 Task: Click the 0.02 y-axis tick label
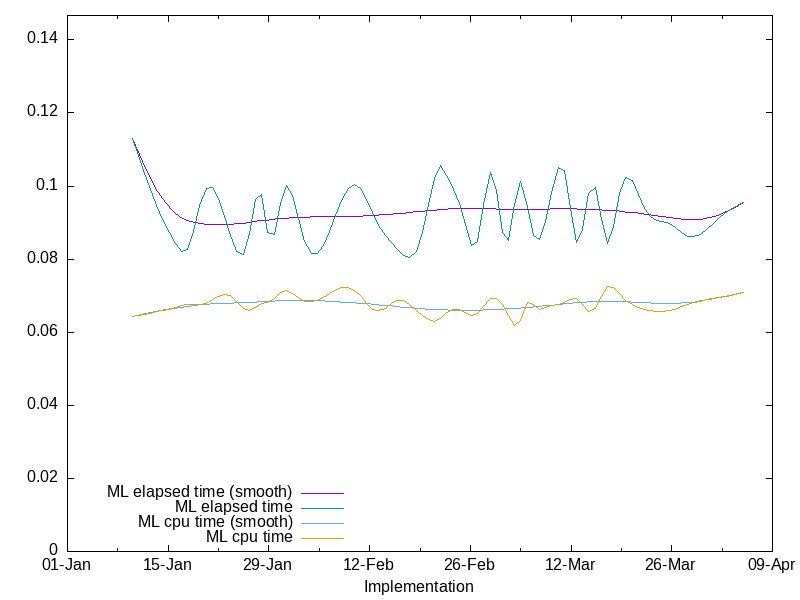tap(40, 478)
